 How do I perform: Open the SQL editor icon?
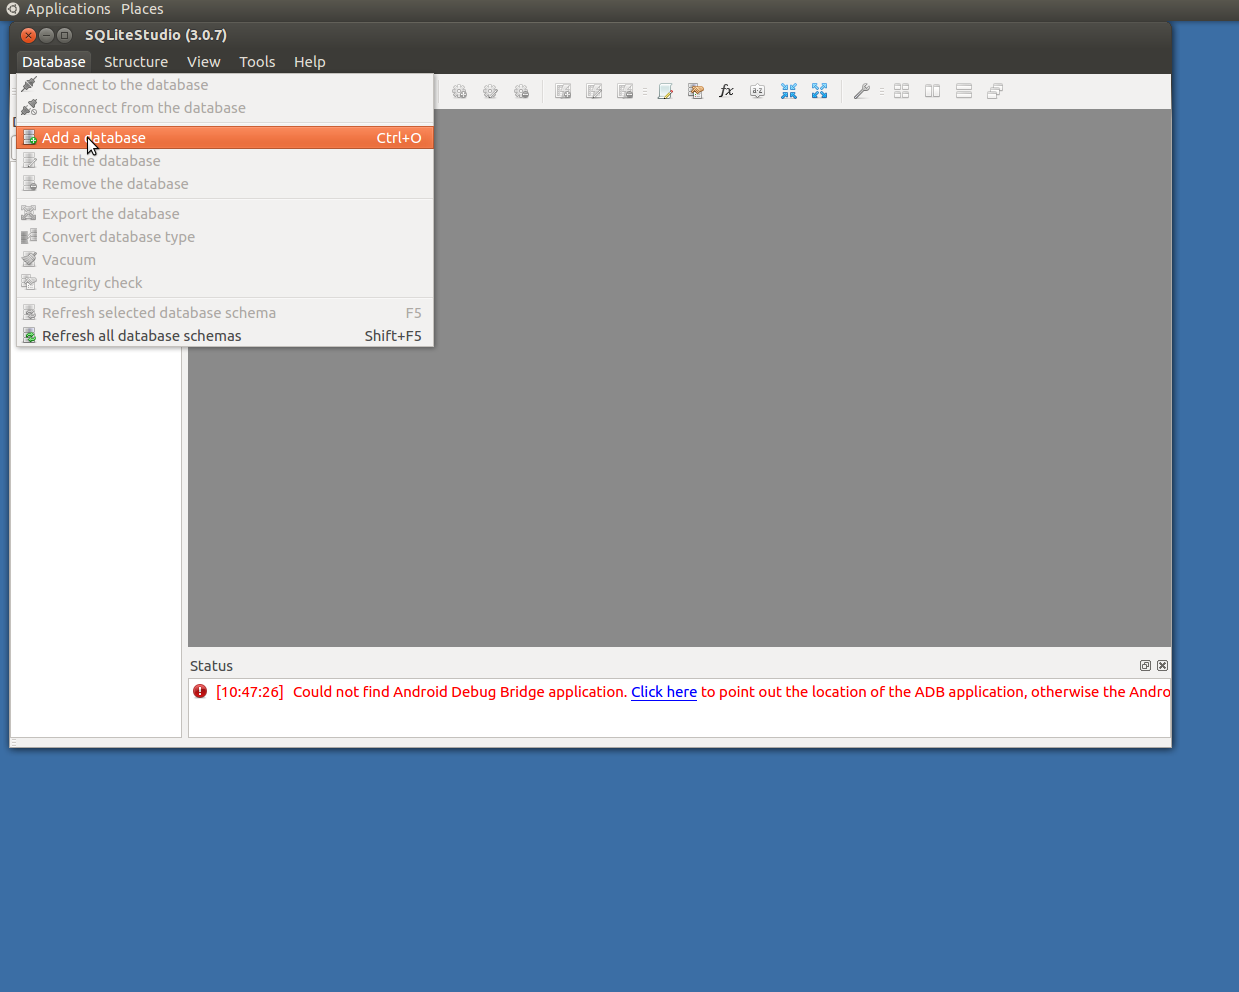(665, 91)
